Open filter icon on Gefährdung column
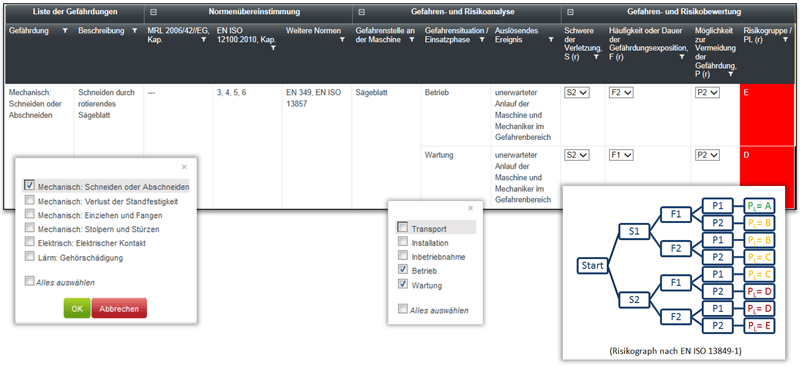 tap(65, 31)
